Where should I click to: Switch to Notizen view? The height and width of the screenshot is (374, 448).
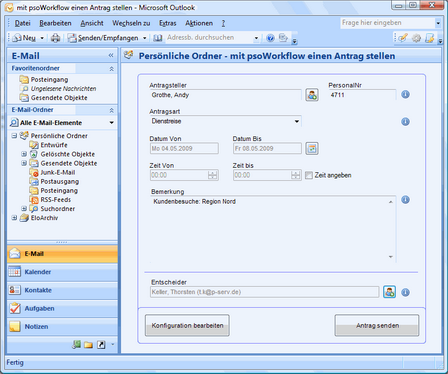coord(62,327)
